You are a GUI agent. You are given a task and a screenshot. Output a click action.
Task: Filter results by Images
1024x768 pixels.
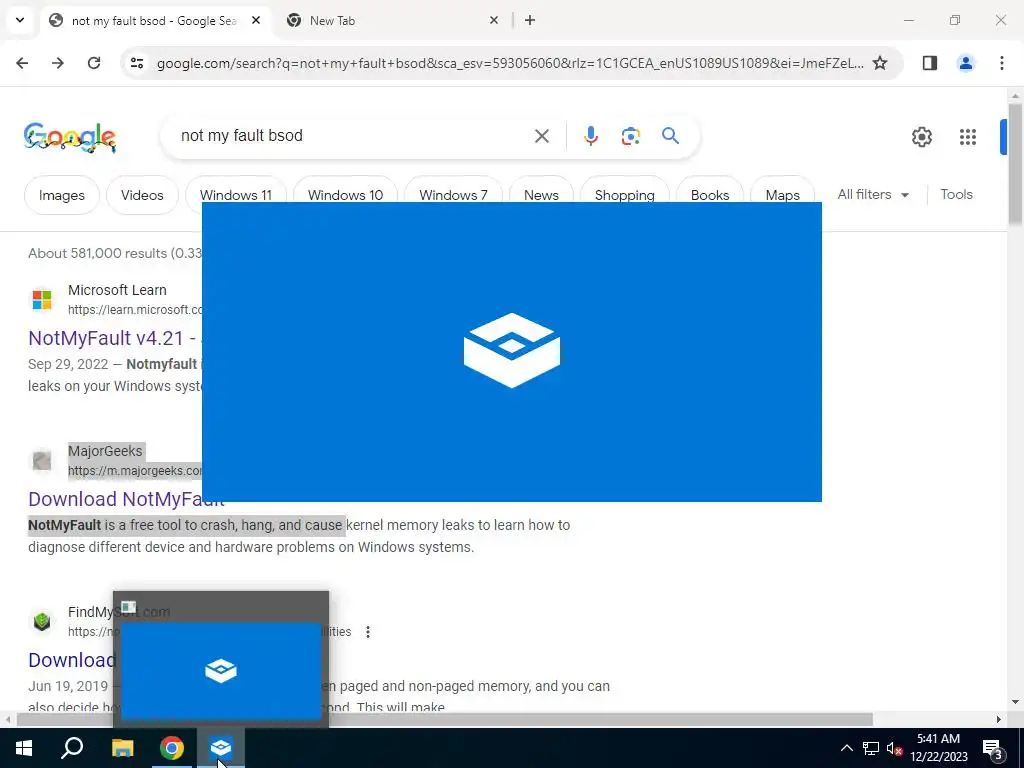[61, 195]
